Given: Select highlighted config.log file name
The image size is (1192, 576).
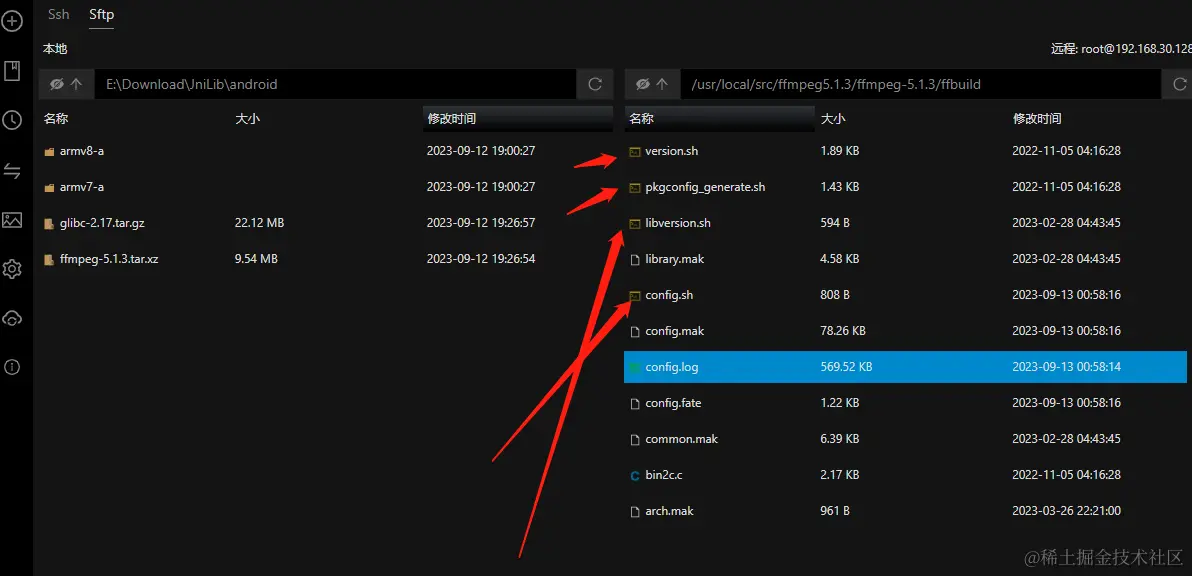Looking at the screenshot, I should 672,367.
